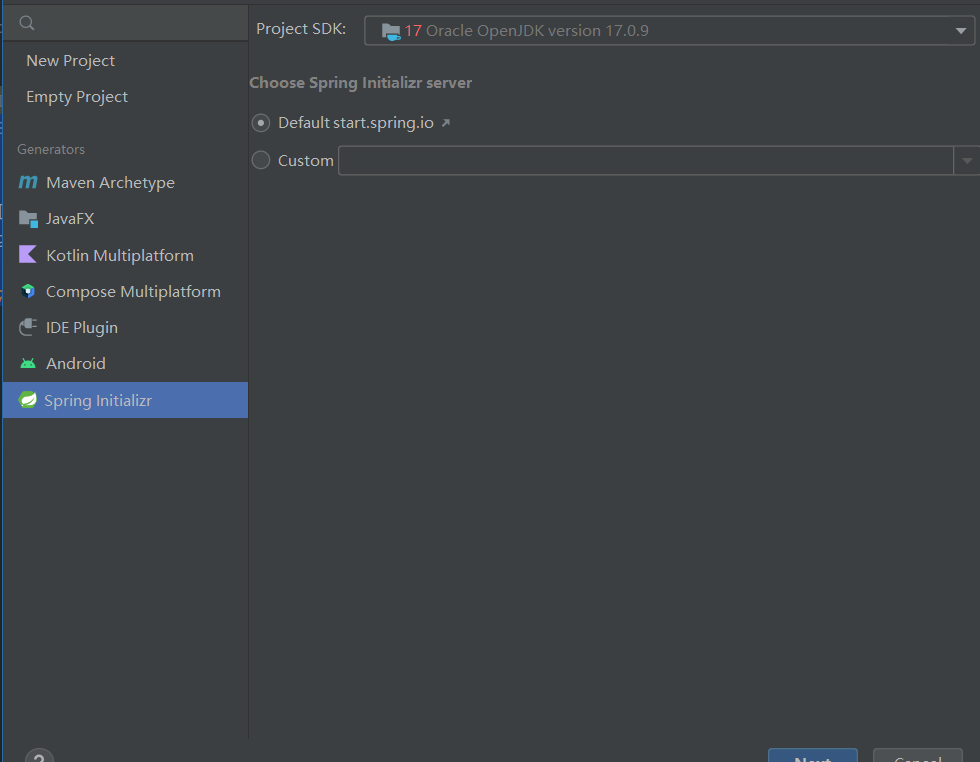Choose JavaFX generator

125,219
